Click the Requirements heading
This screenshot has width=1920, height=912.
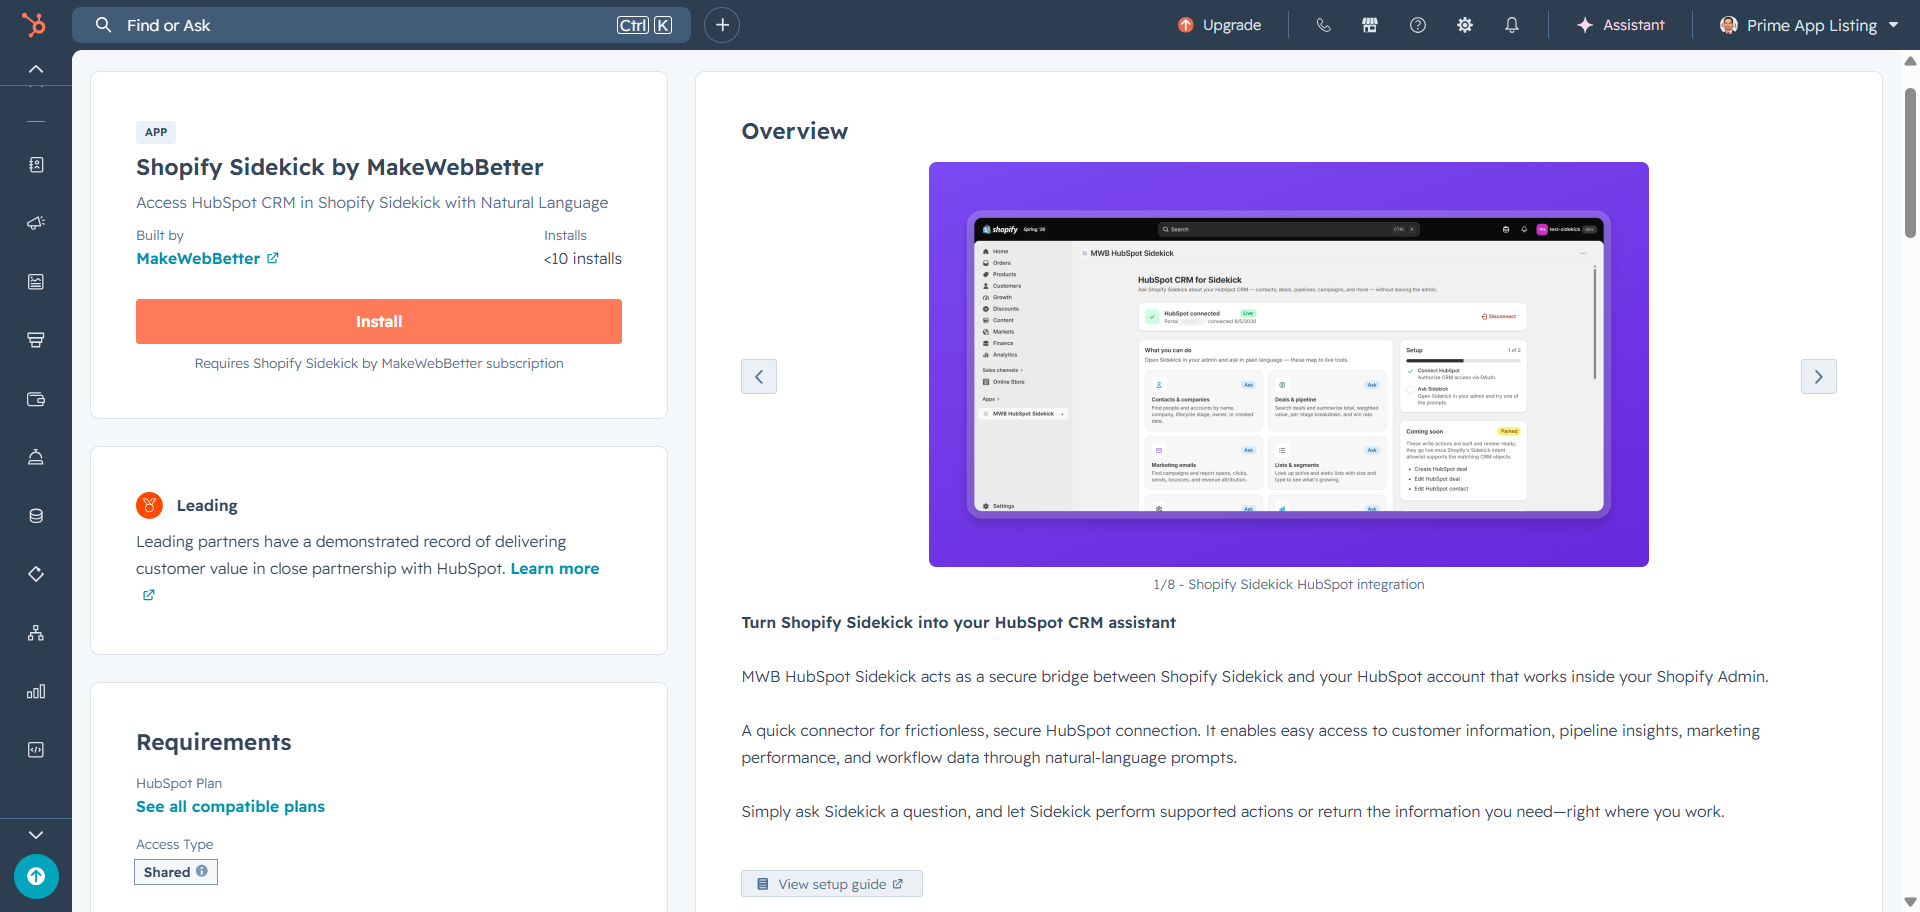coord(214,742)
